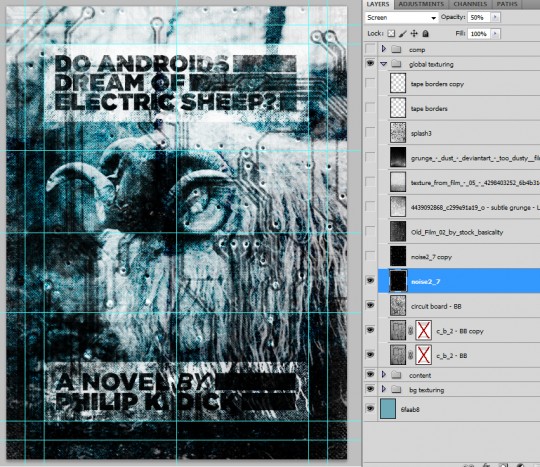Select the noise2_7 layer thumbnail
The image size is (540, 467).
tap(398, 281)
